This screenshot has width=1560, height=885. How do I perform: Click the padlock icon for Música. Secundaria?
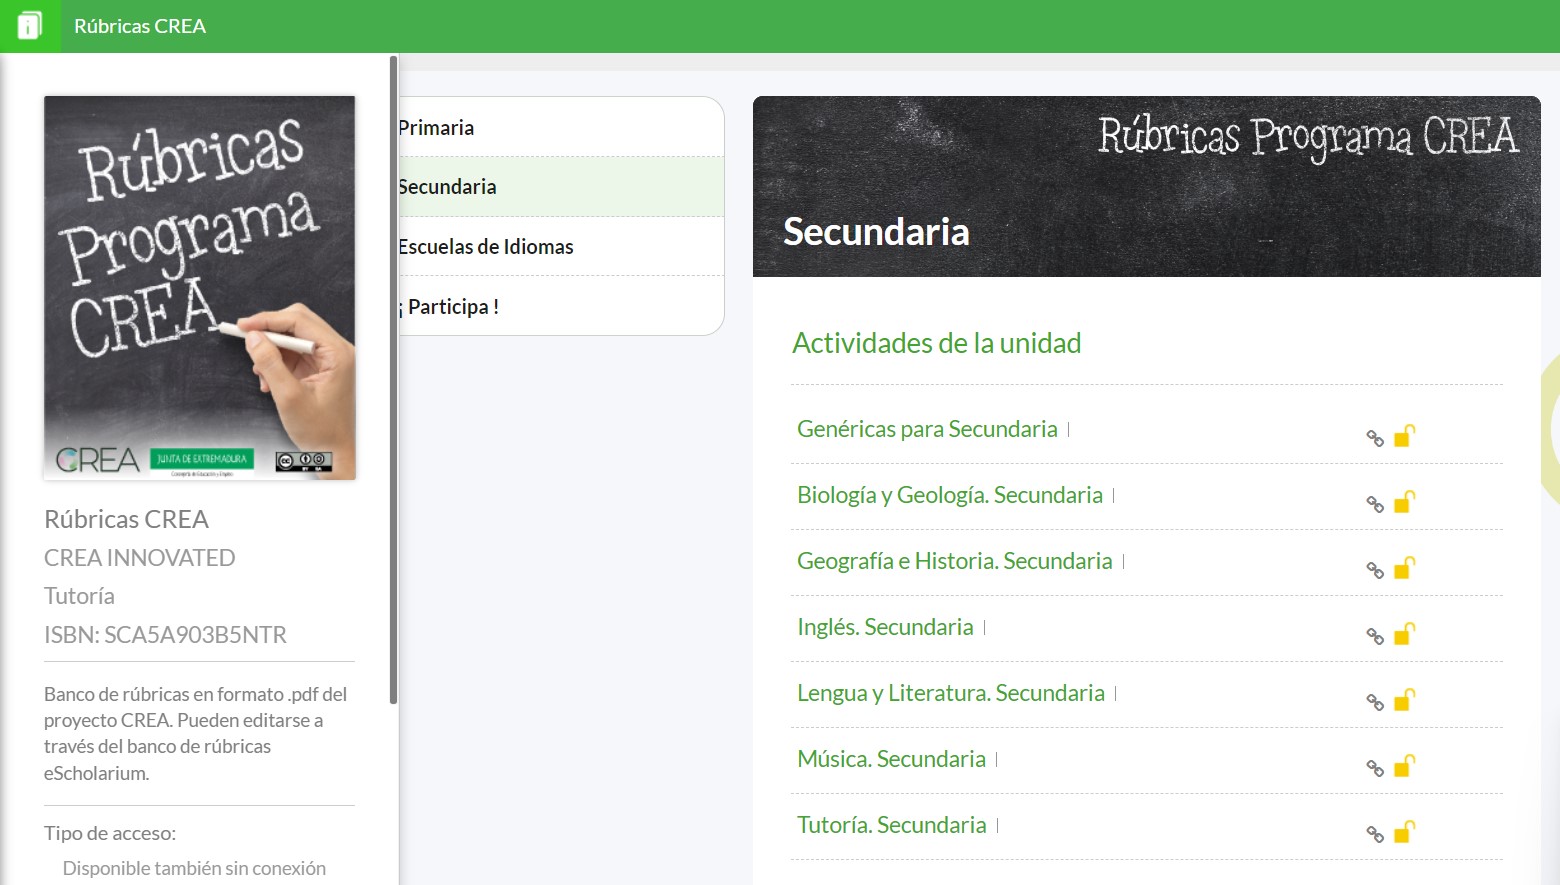[x=1404, y=766]
